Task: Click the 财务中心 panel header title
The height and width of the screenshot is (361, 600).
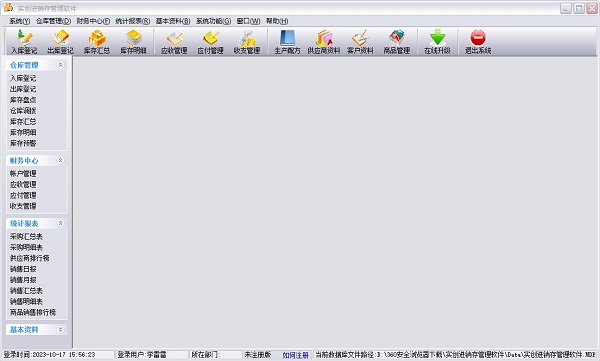Action: 24,160
